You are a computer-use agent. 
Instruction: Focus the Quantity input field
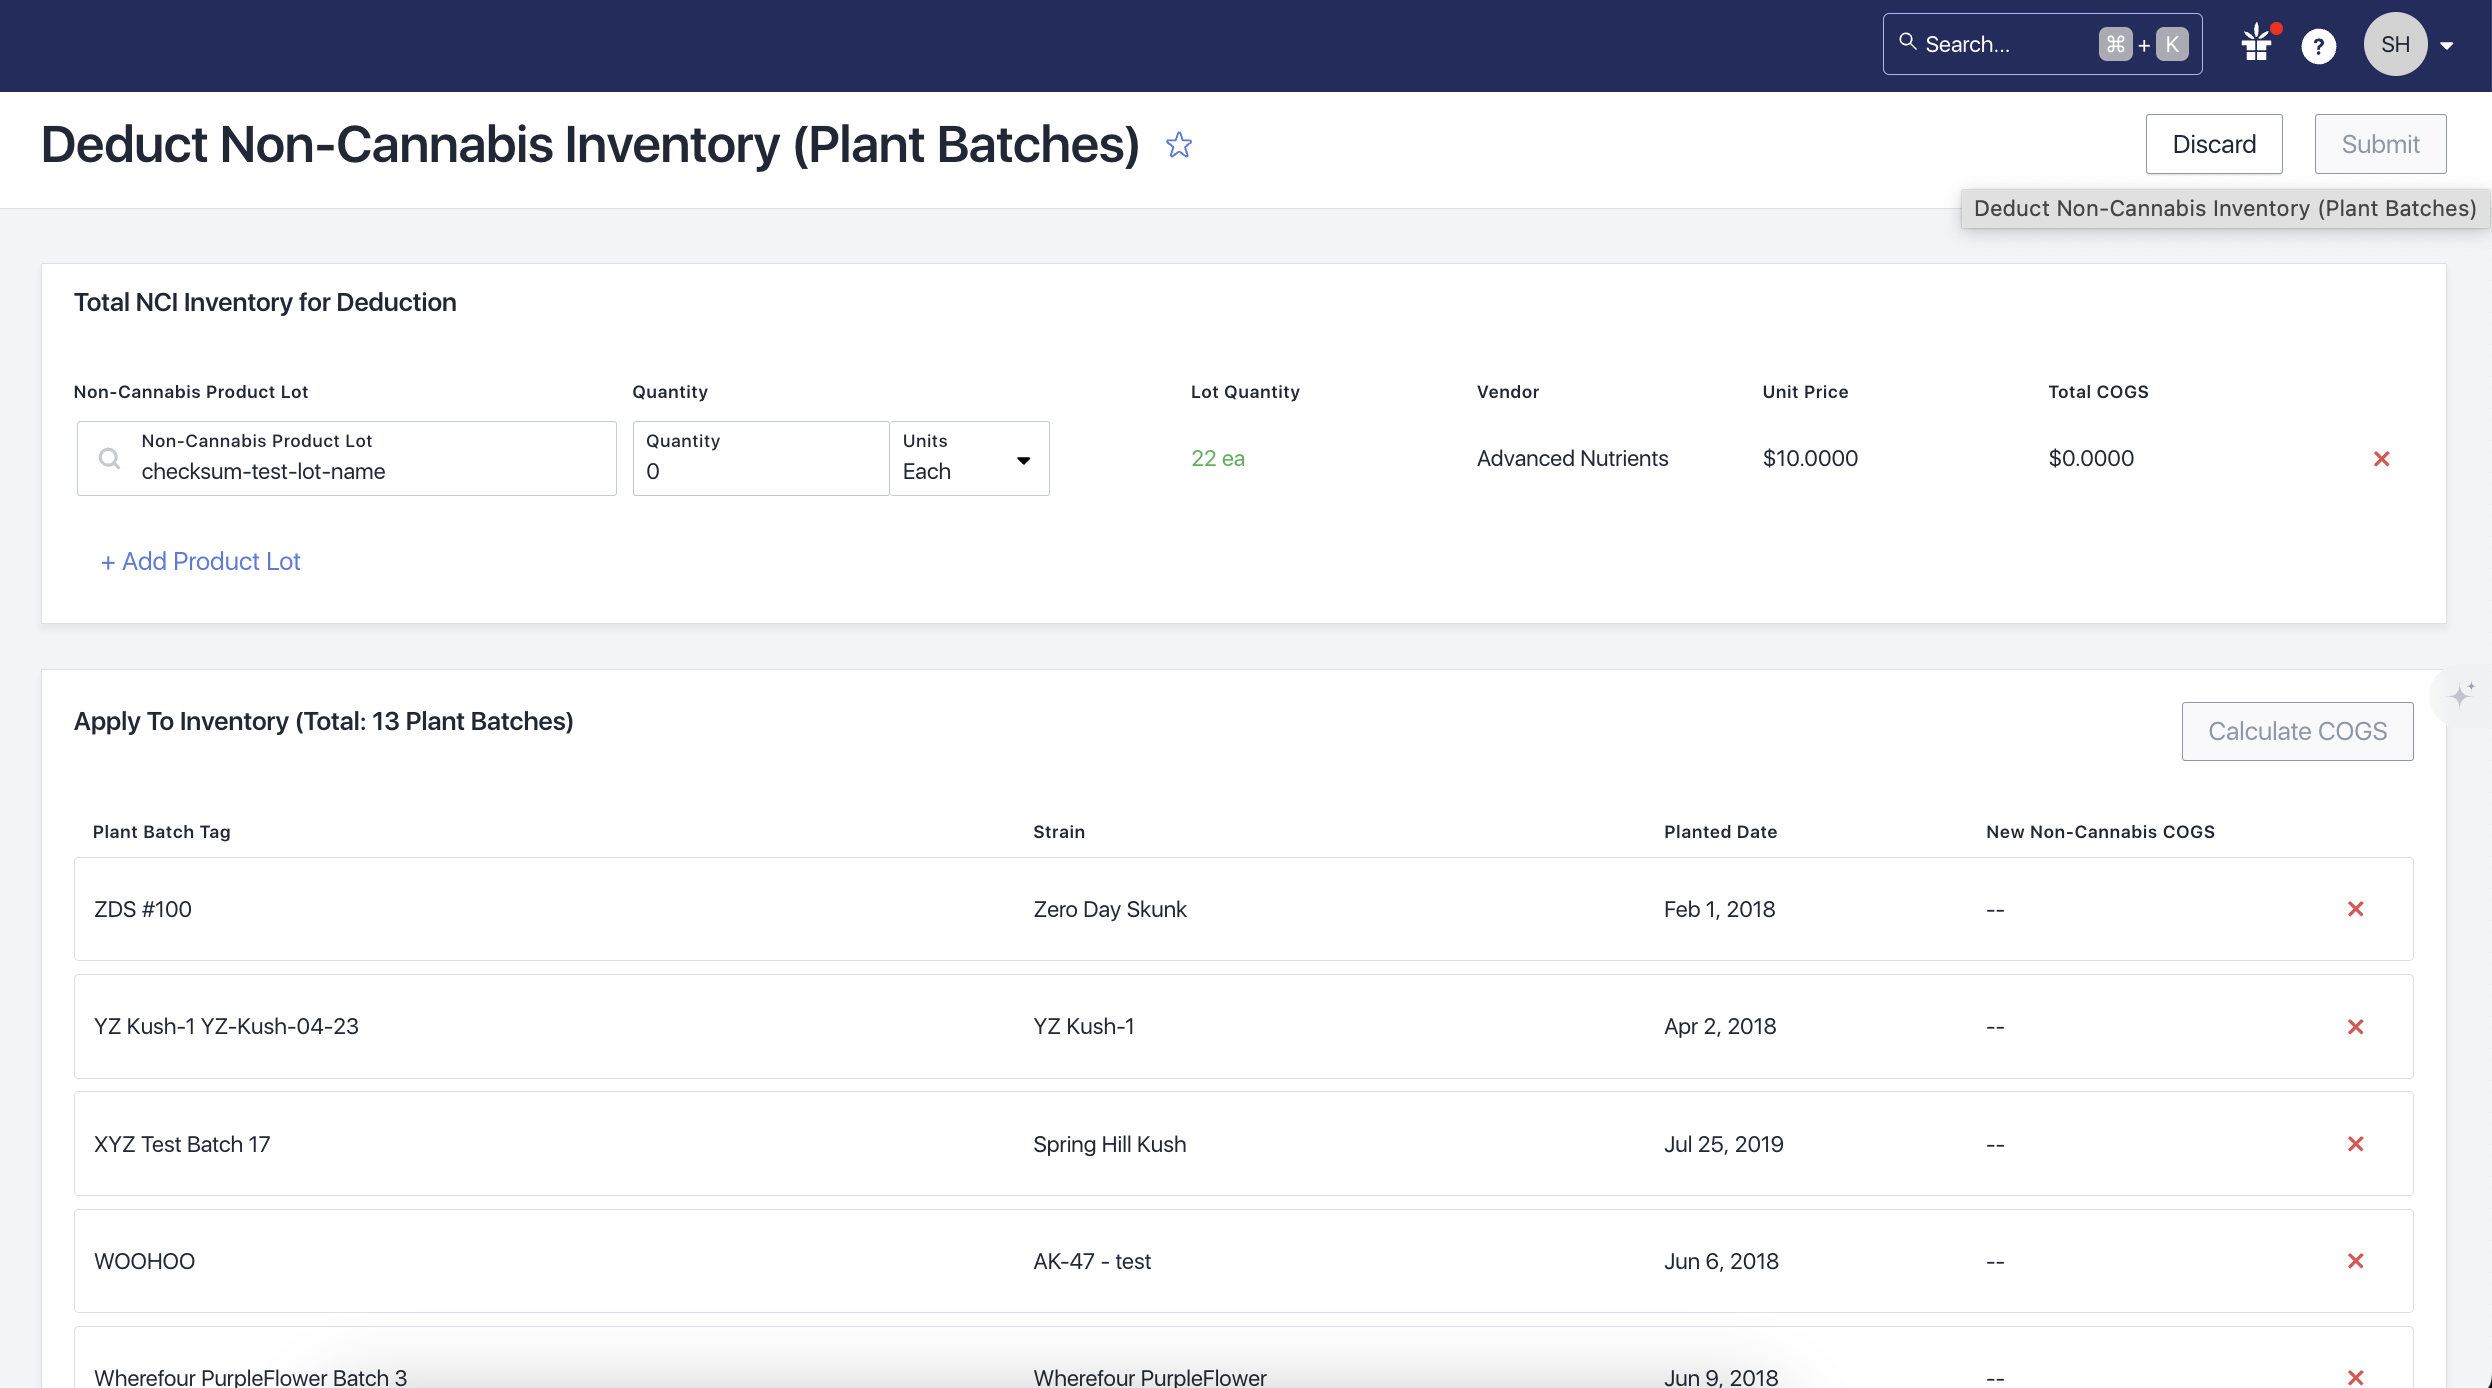click(x=760, y=470)
